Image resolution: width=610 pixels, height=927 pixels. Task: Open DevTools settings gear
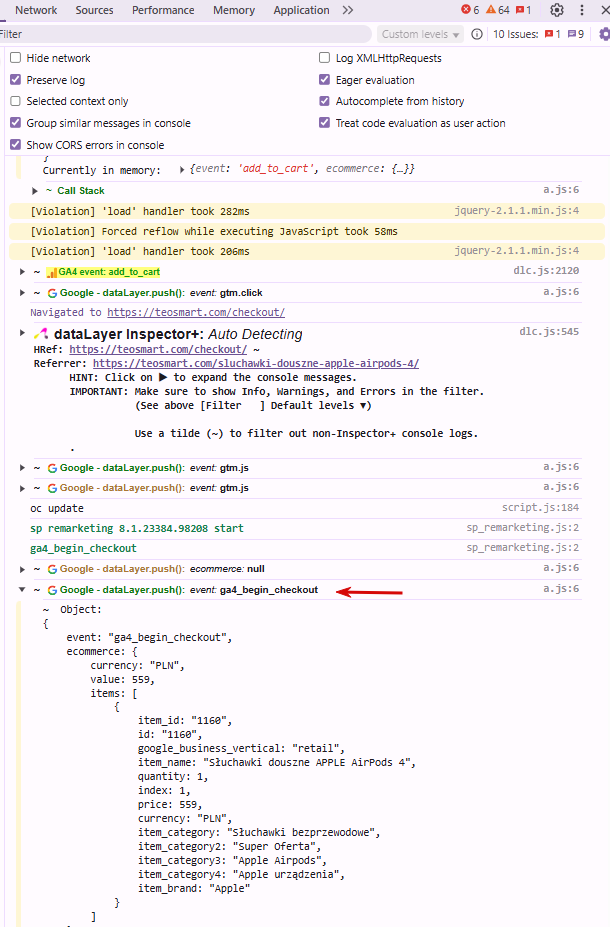coord(557,10)
